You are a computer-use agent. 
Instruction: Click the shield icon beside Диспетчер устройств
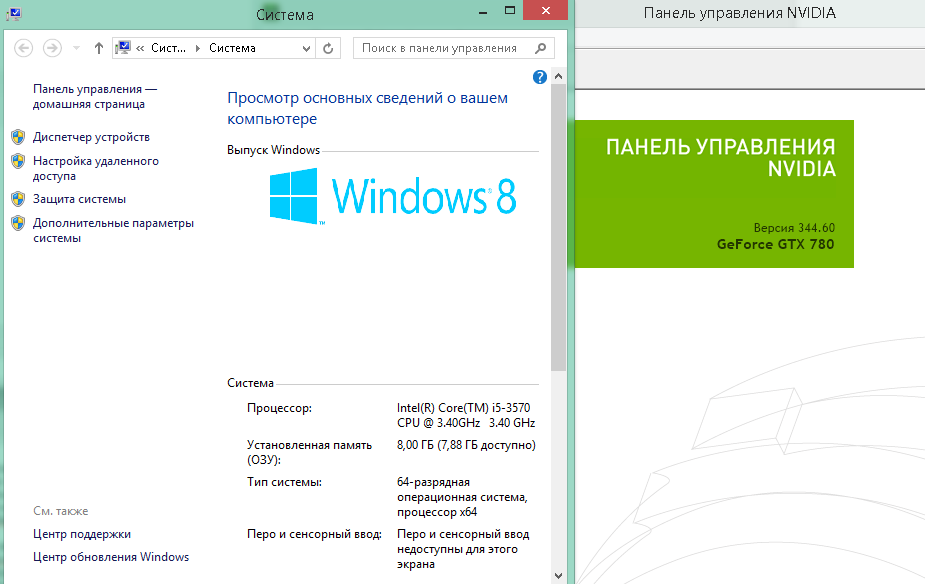(x=18, y=137)
